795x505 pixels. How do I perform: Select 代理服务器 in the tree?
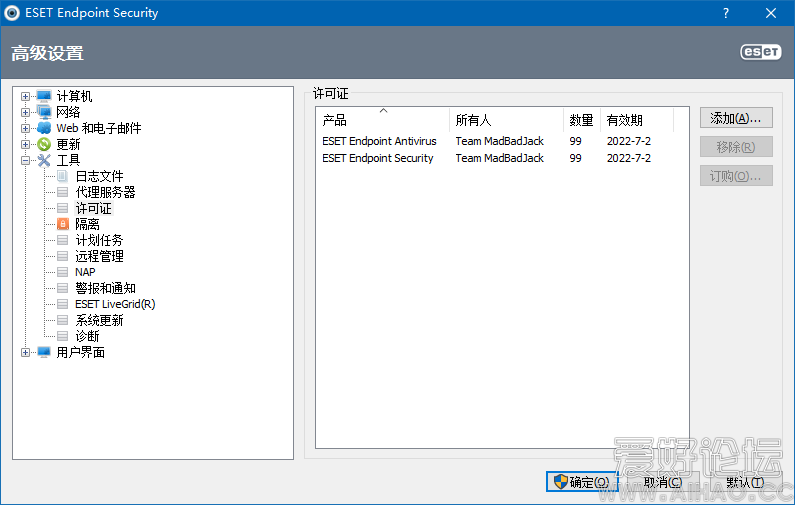pos(105,192)
